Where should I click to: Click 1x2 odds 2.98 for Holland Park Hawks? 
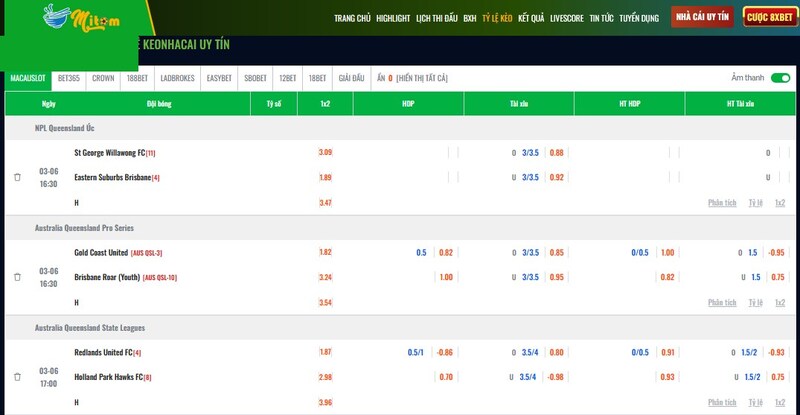(x=326, y=377)
